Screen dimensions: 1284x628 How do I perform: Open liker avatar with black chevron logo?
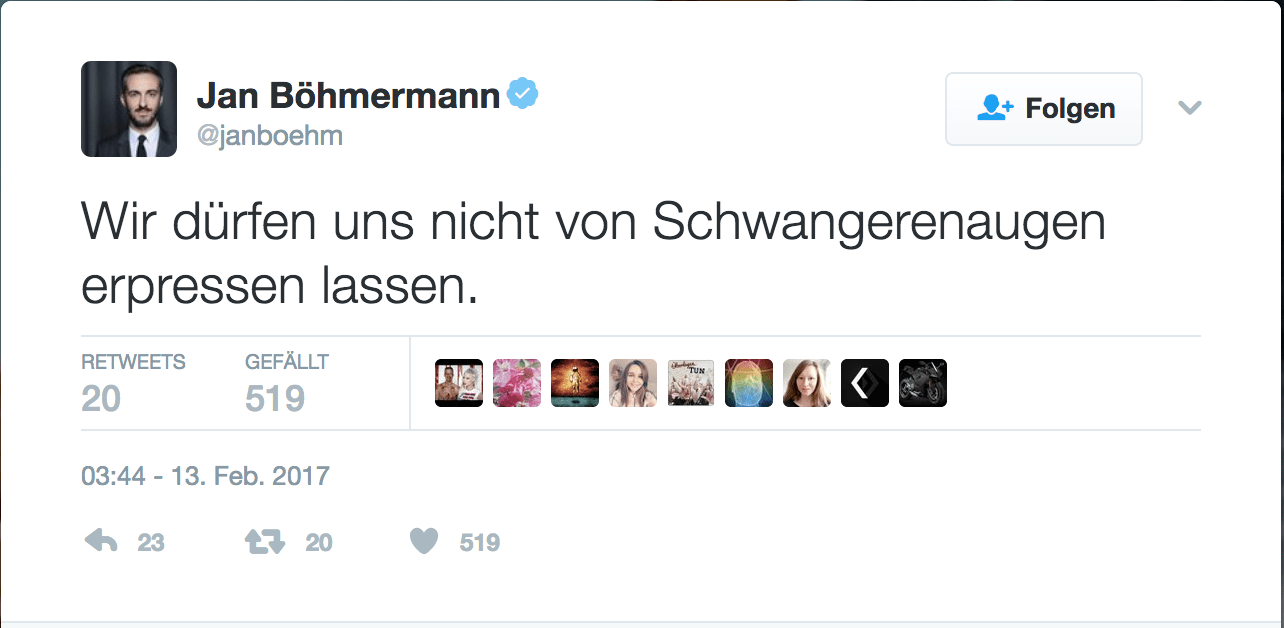865,383
